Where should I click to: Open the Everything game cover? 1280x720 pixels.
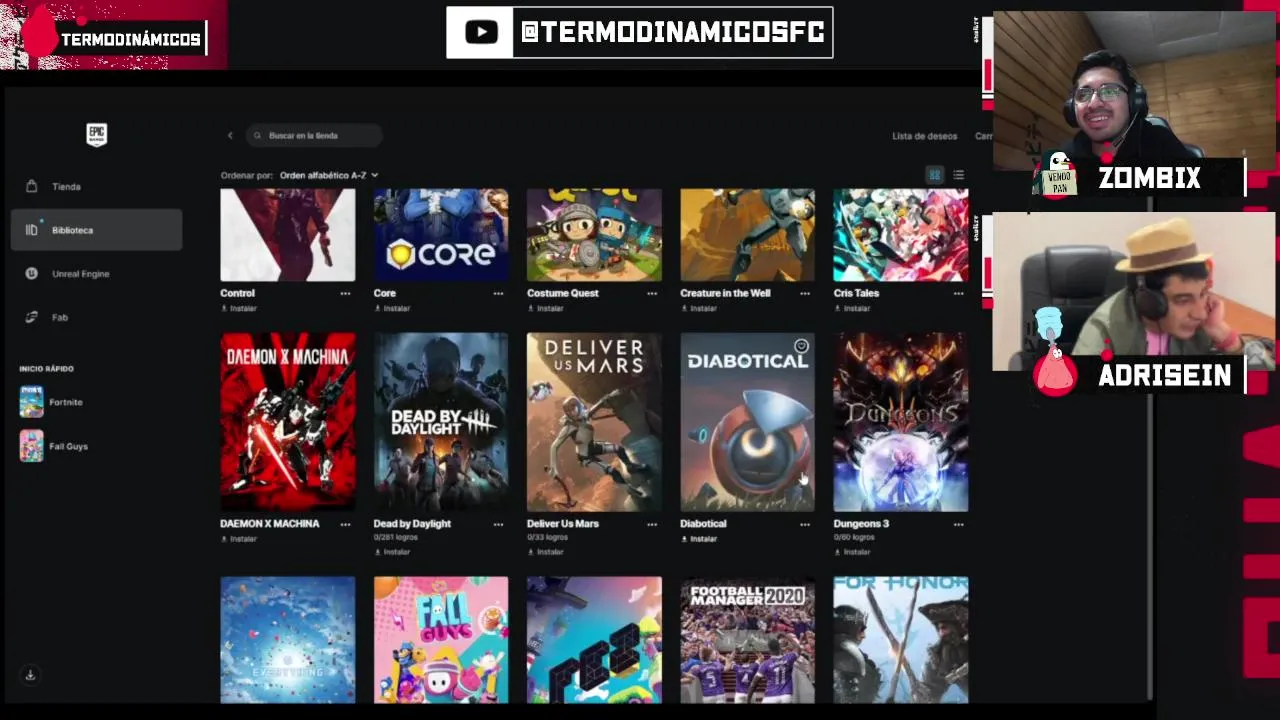[x=288, y=640]
